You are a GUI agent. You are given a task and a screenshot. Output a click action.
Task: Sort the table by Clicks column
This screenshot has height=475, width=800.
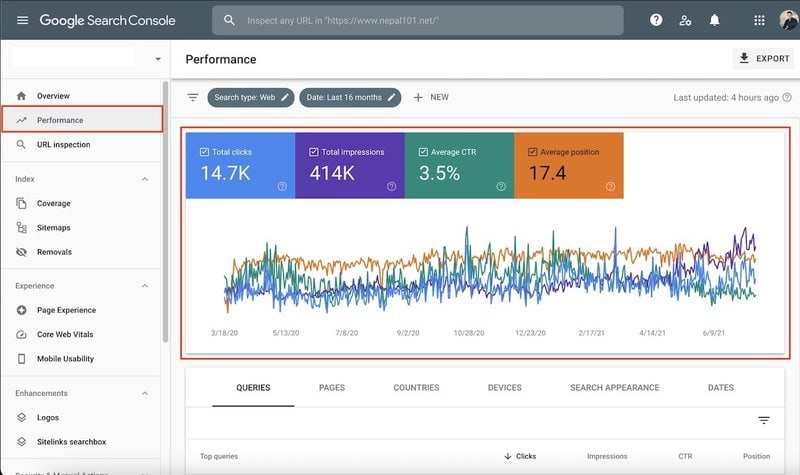click(520, 456)
